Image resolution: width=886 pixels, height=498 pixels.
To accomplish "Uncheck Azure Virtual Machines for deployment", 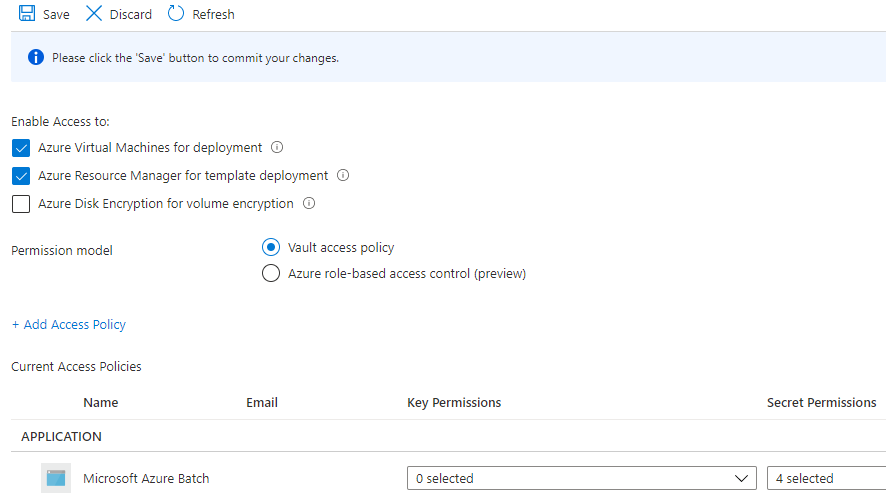I will tap(21, 148).
